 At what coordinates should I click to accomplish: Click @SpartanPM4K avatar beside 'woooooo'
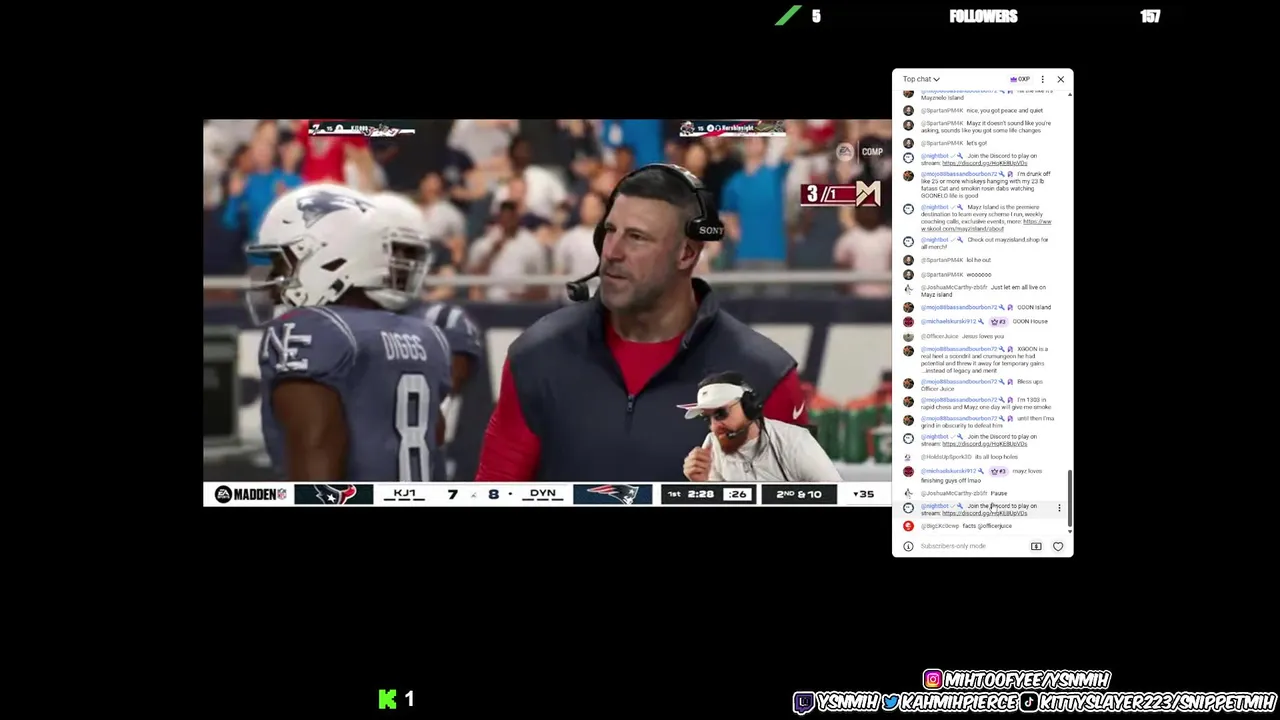coord(908,274)
